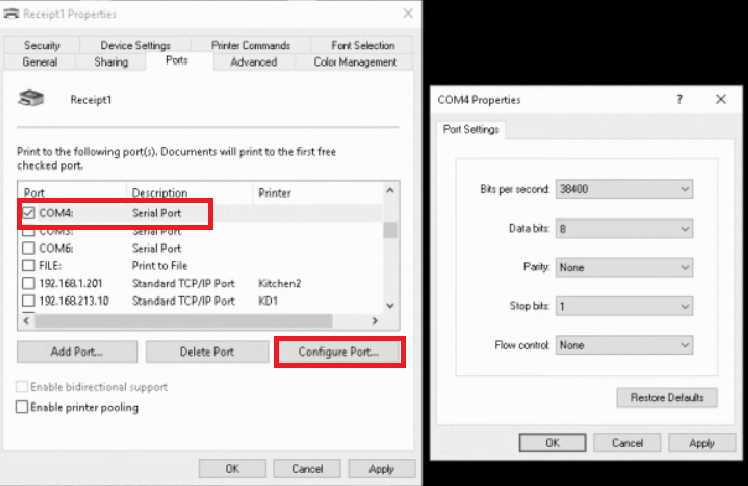Click the port list scroll right arrow
Screen dimensions: 748x486
[x=375, y=321]
